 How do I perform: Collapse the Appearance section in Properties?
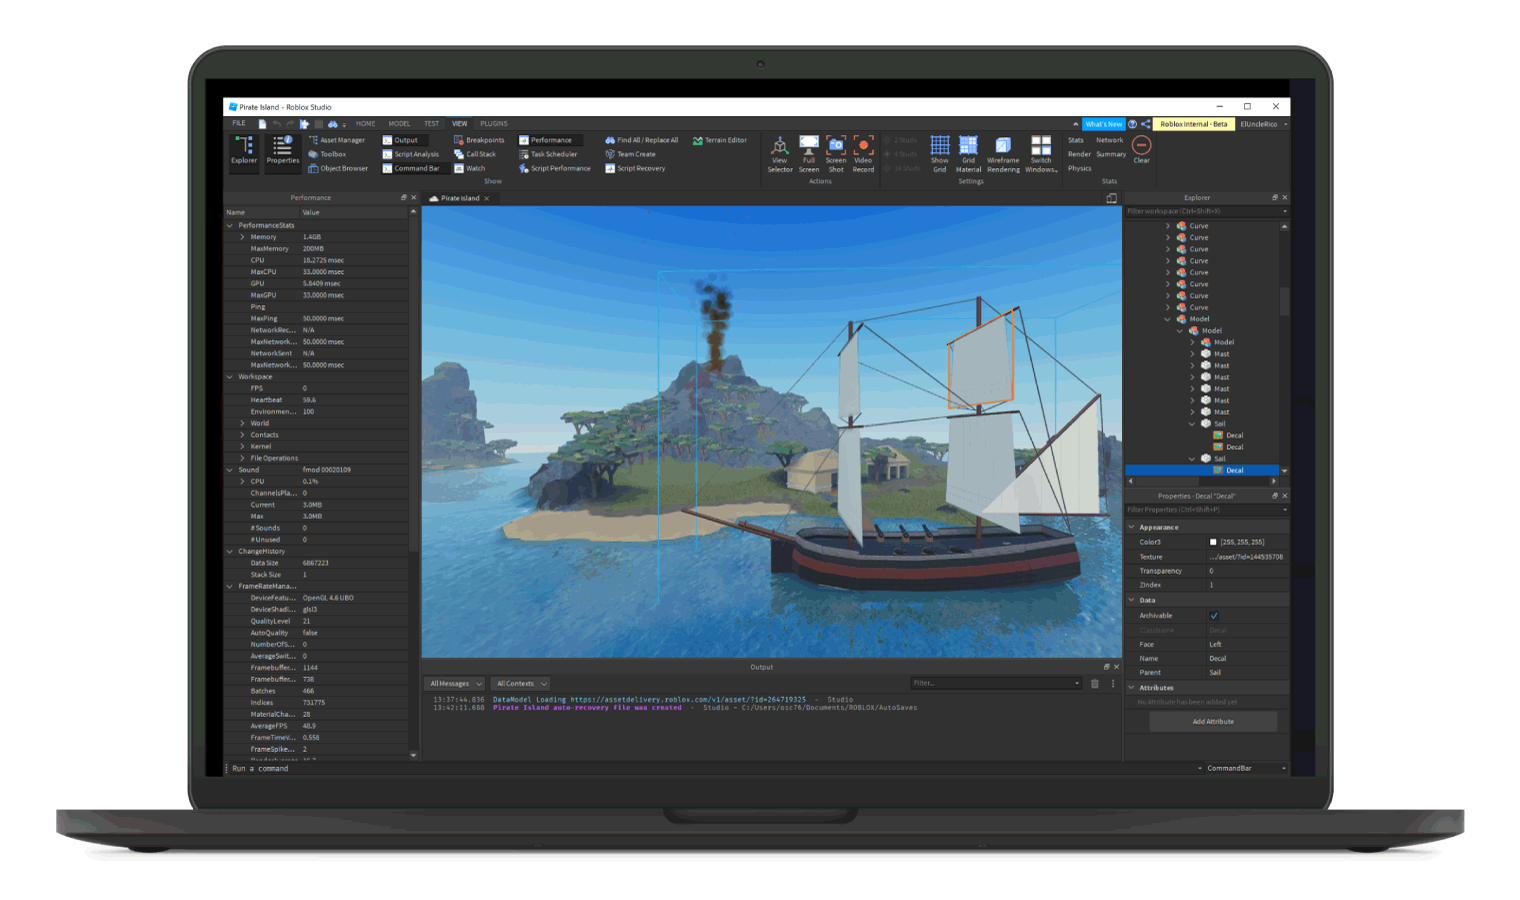pyautogui.click(x=1132, y=527)
